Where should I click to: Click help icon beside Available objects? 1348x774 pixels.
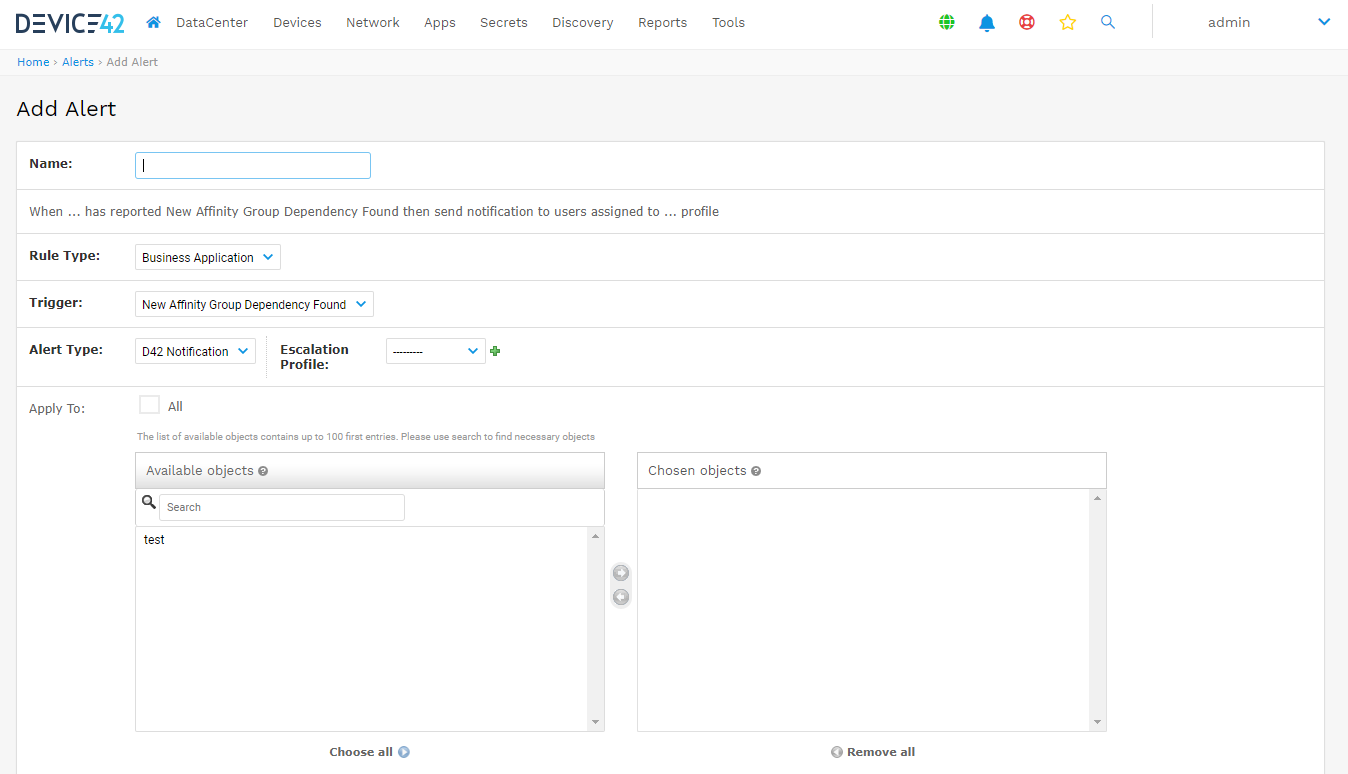[x=263, y=471]
